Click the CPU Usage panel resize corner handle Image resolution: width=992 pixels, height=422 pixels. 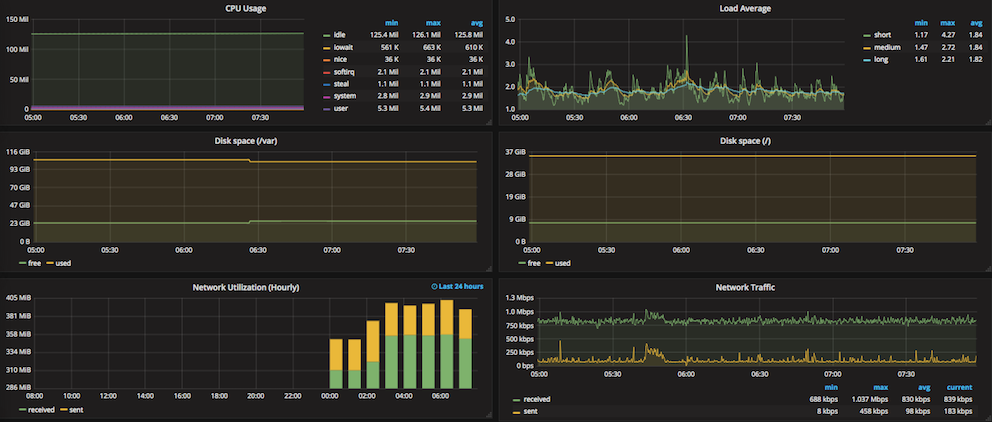click(x=488, y=120)
